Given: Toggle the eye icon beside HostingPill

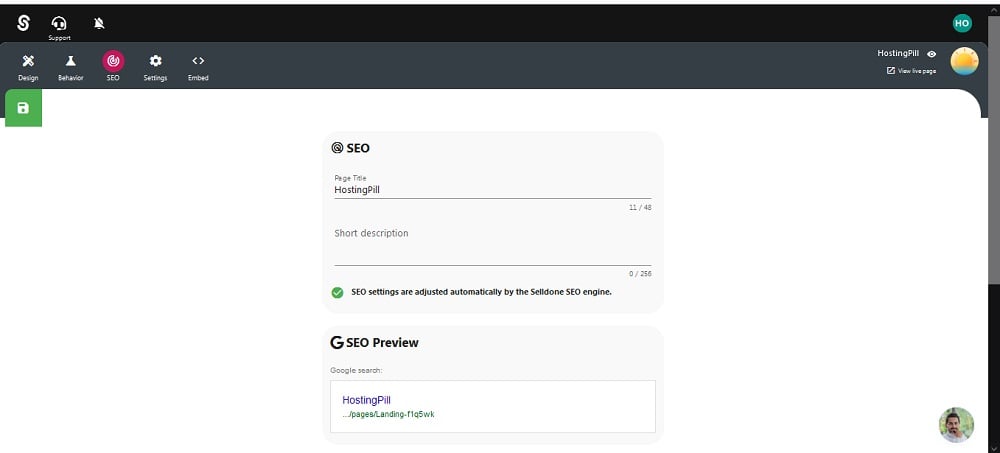Looking at the screenshot, I should [932, 54].
